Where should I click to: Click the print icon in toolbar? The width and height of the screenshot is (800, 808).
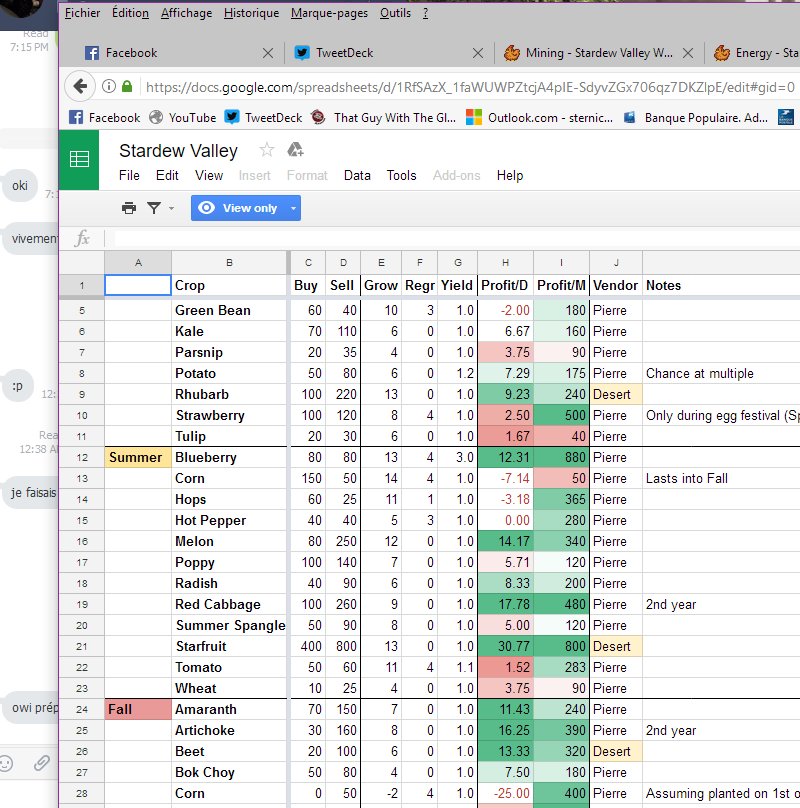129,208
